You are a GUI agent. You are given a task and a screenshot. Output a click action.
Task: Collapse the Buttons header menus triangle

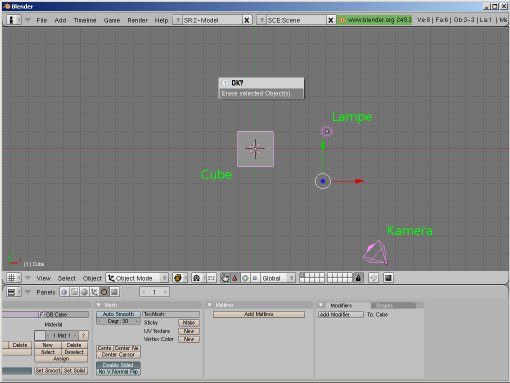click(28, 292)
